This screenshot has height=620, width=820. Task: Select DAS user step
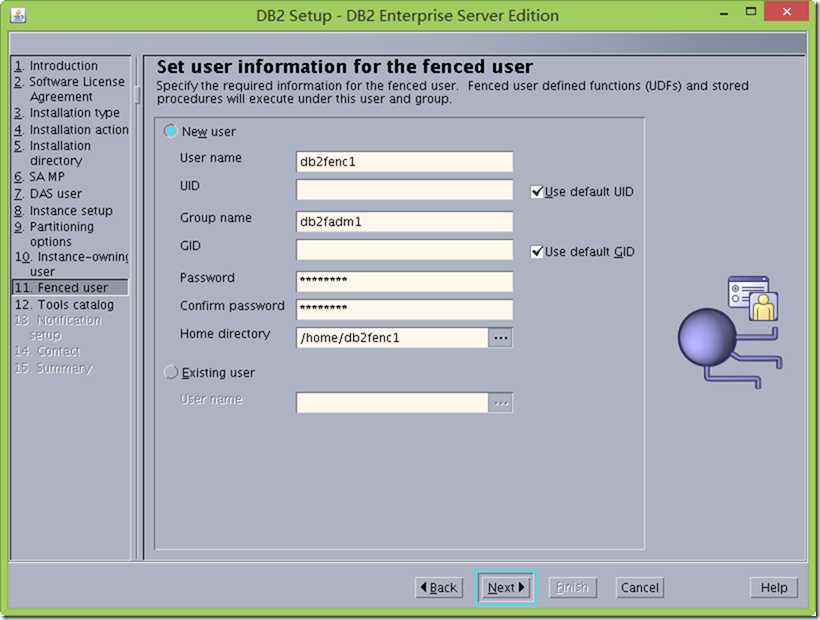click(x=48, y=194)
